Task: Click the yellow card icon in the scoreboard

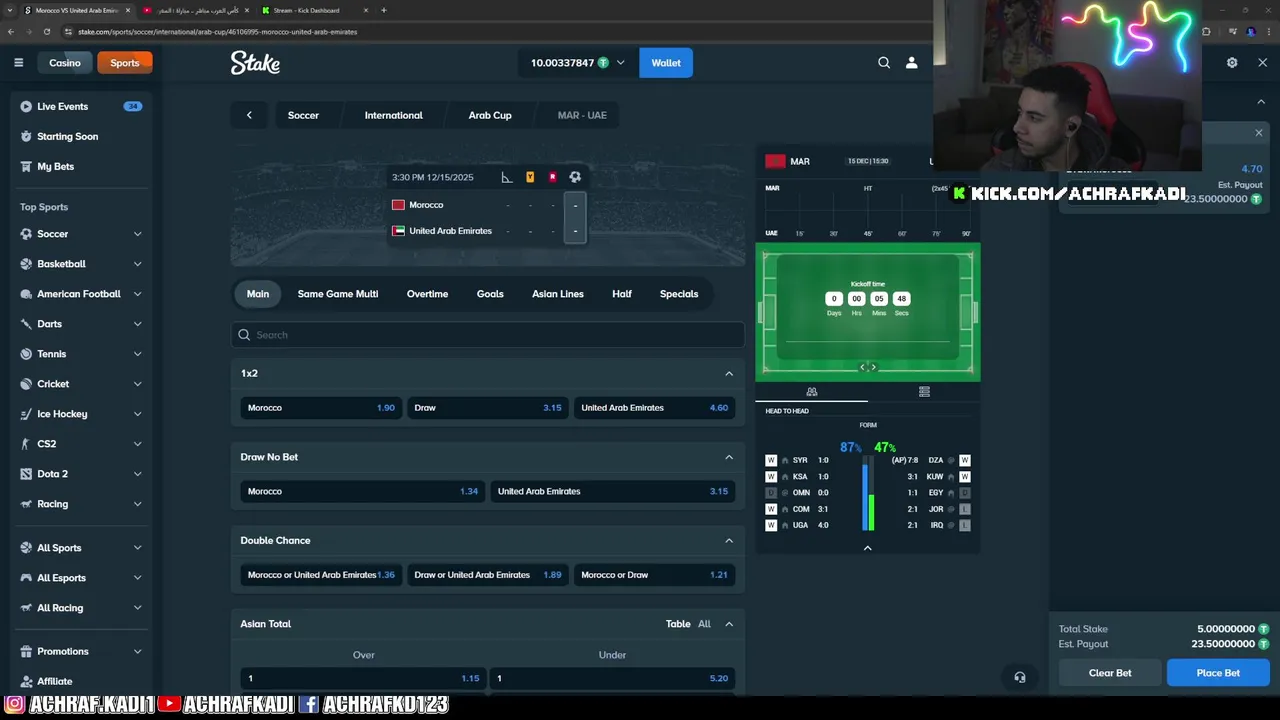Action: pos(530,177)
